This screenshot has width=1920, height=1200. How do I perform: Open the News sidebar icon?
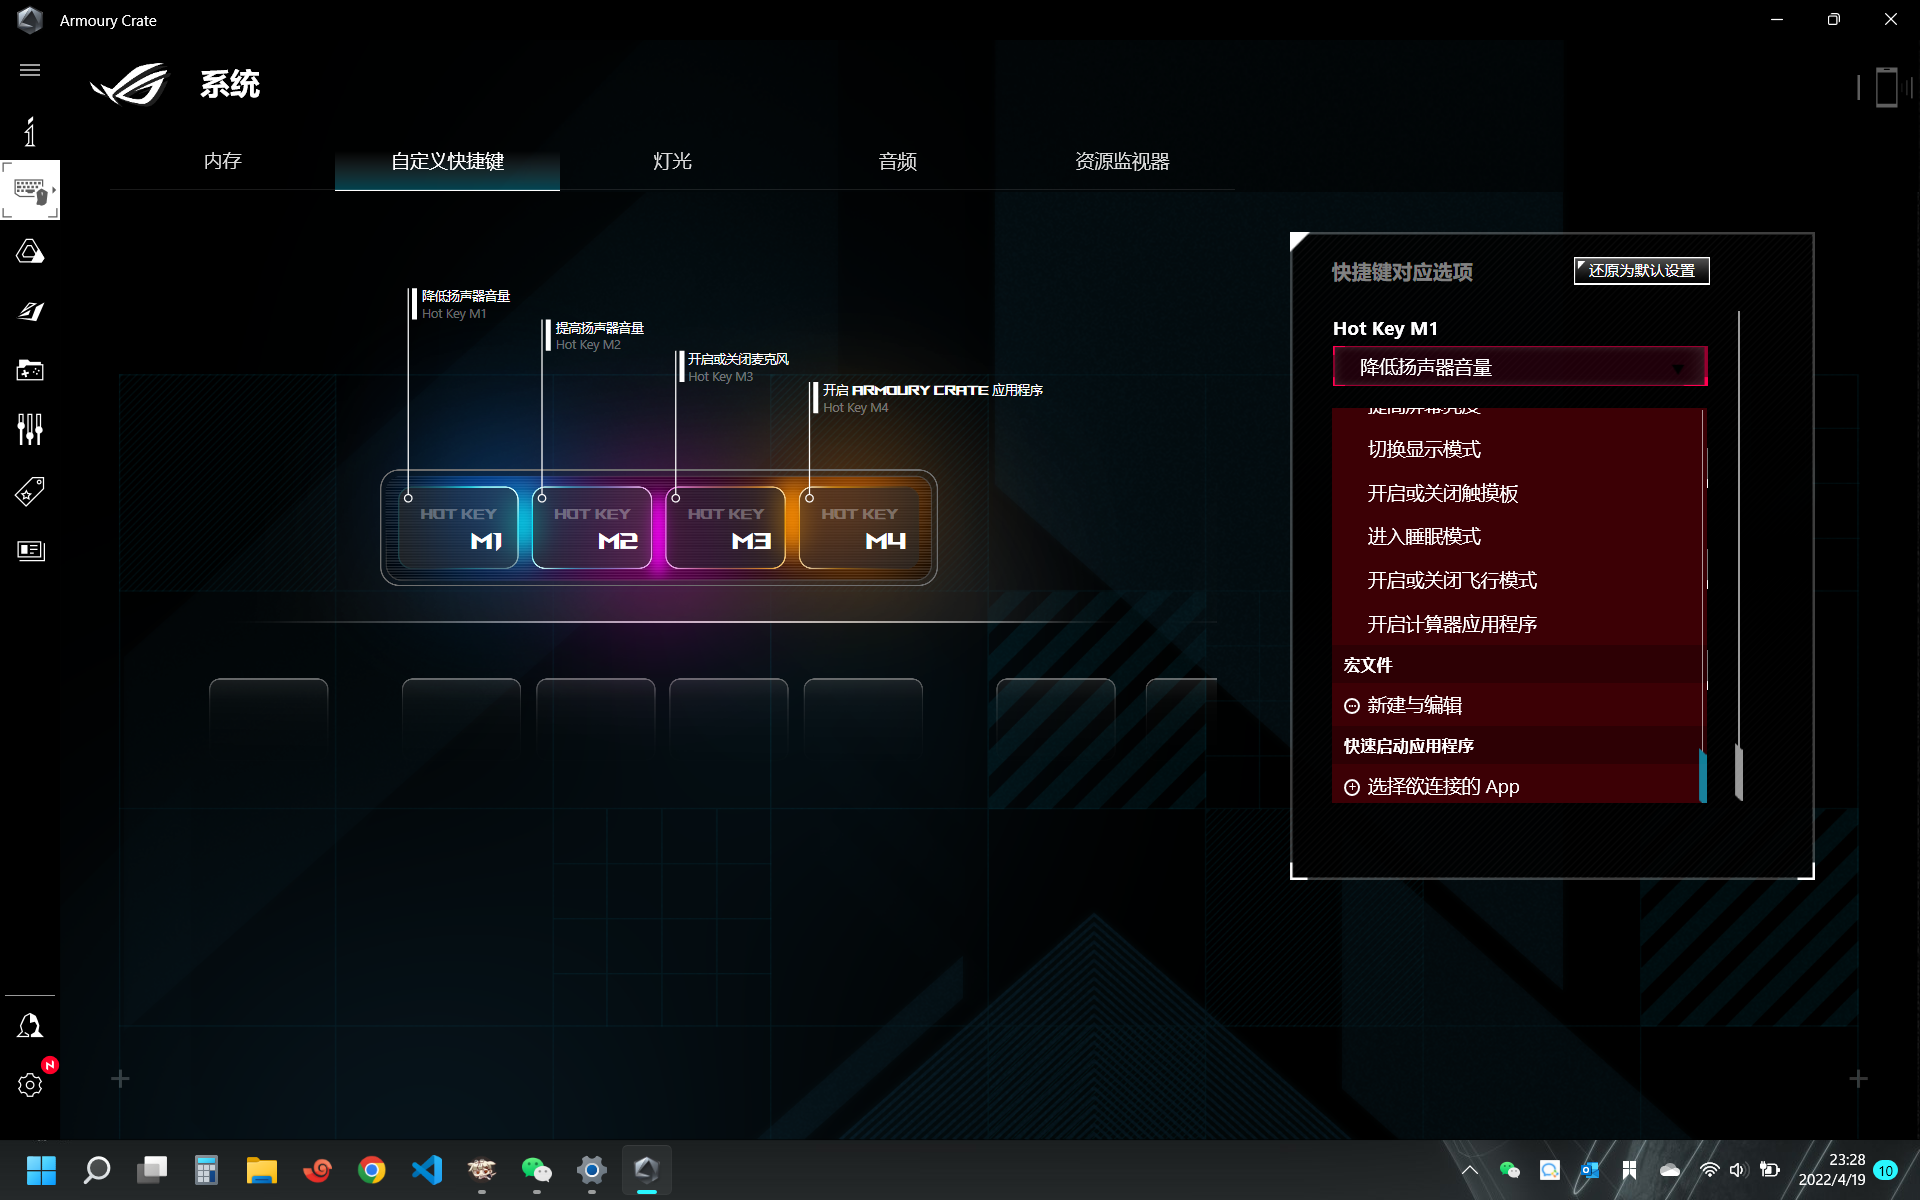30,551
